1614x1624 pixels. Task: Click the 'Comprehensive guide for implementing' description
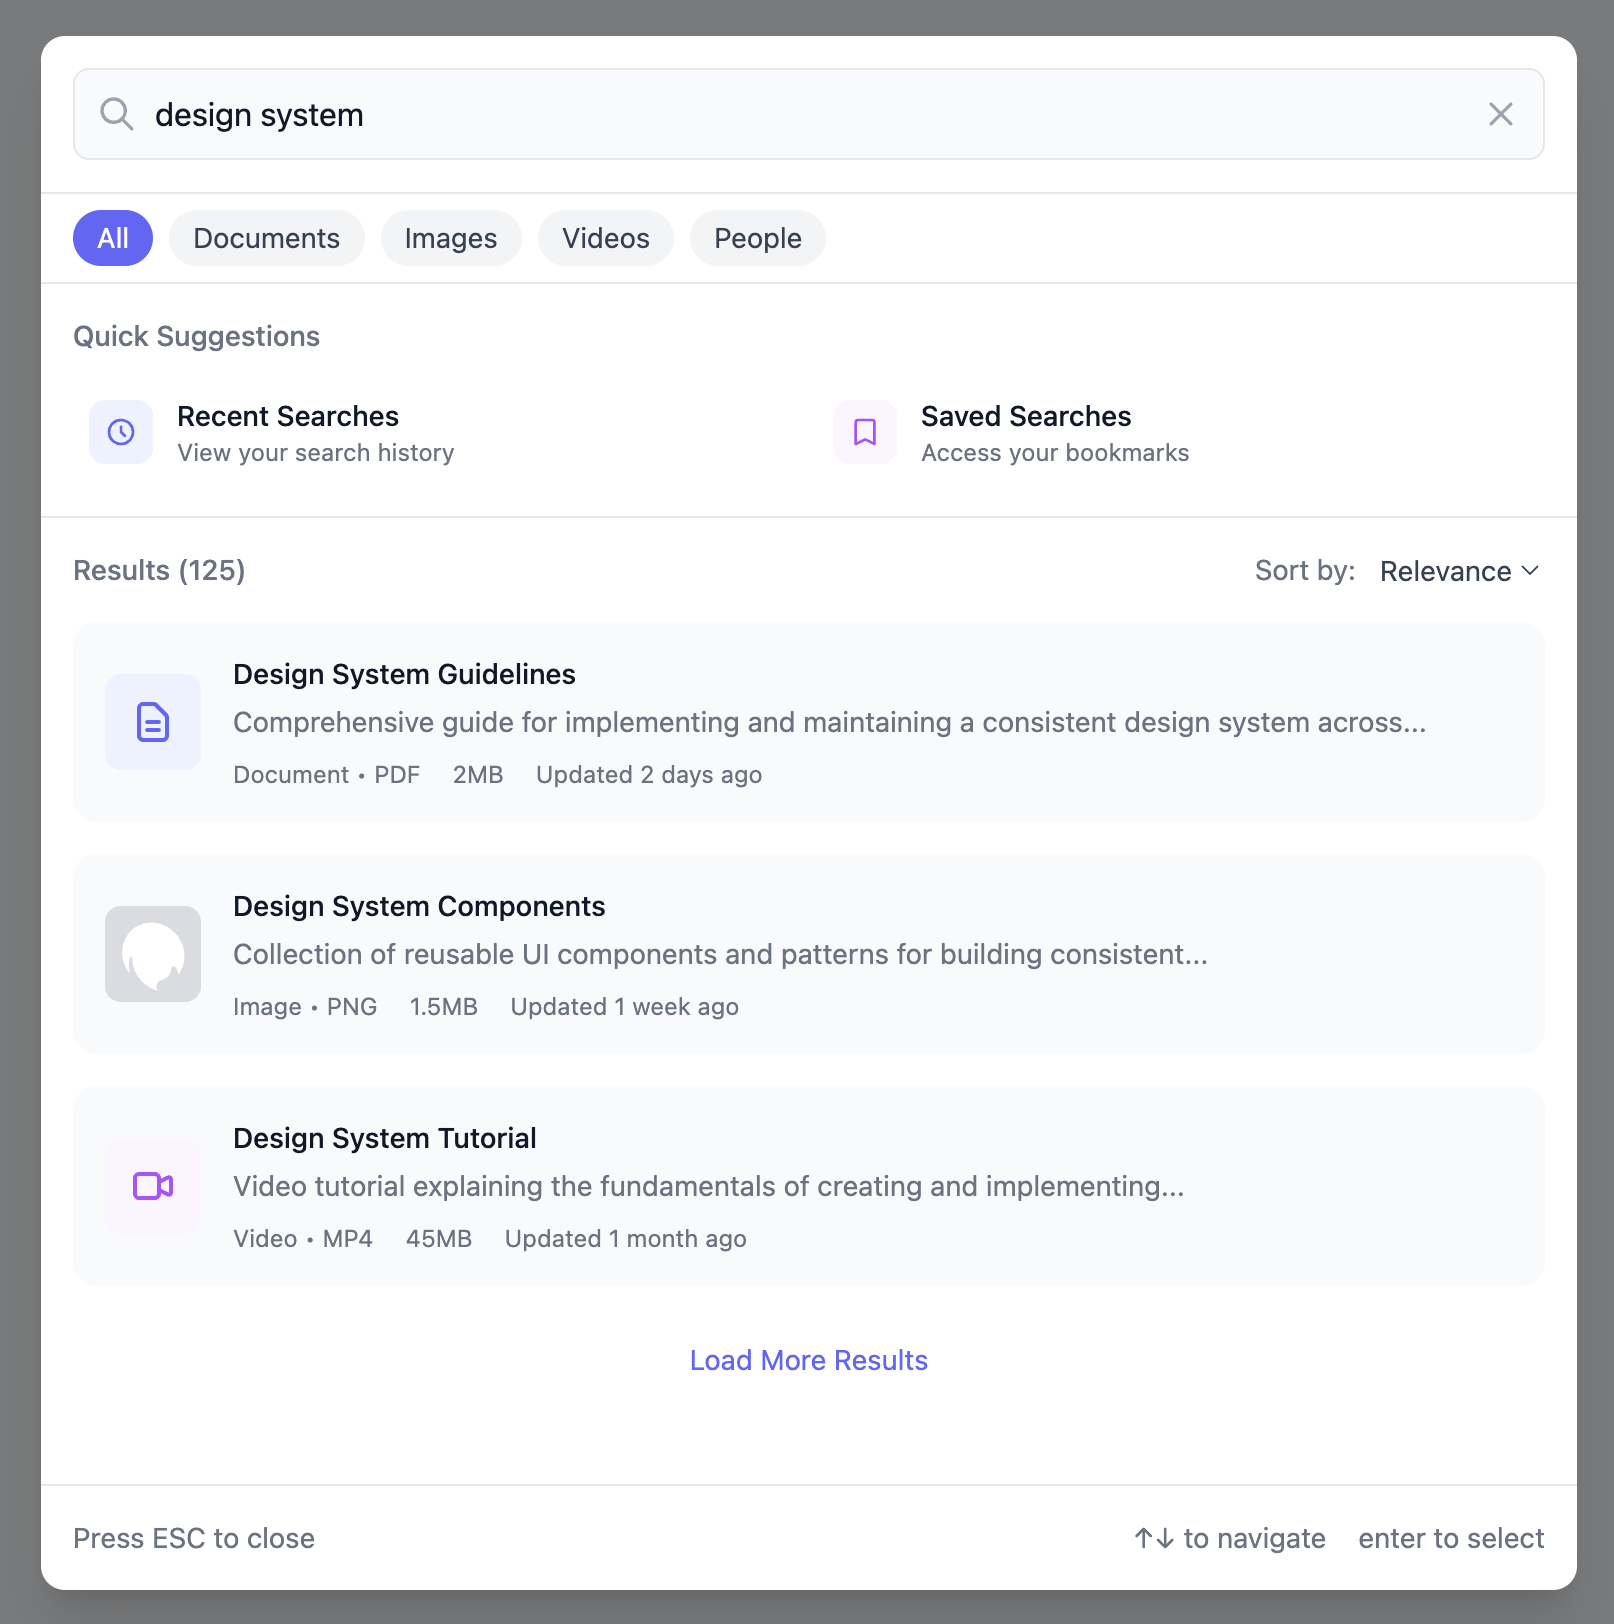coord(829,722)
